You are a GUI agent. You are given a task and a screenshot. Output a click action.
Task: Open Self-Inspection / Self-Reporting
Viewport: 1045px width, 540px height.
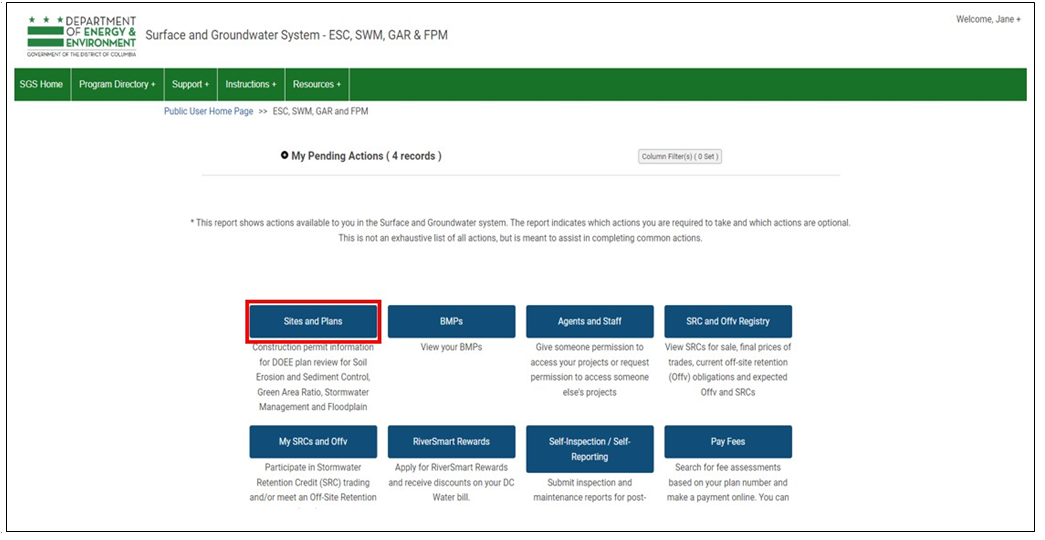tap(589, 449)
